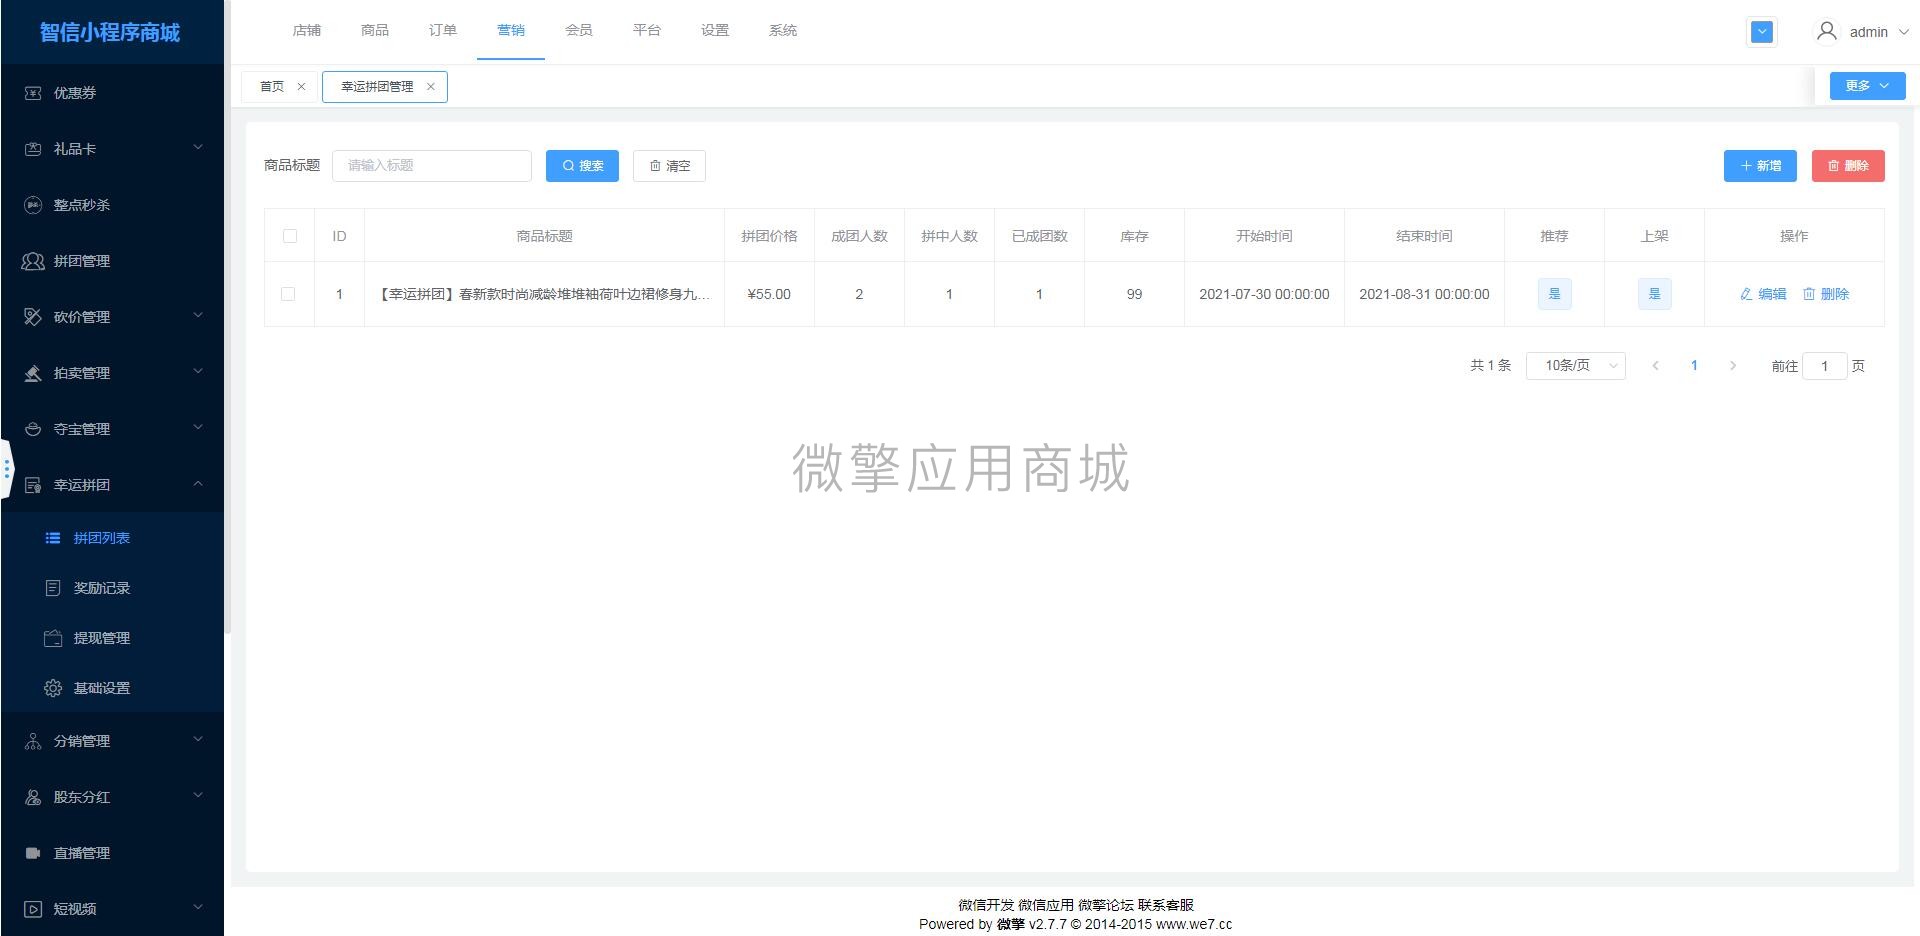This screenshot has height=936, width=1920.
Task: Expand the 股东分红 sidebar menu
Action: click(198, 796)
